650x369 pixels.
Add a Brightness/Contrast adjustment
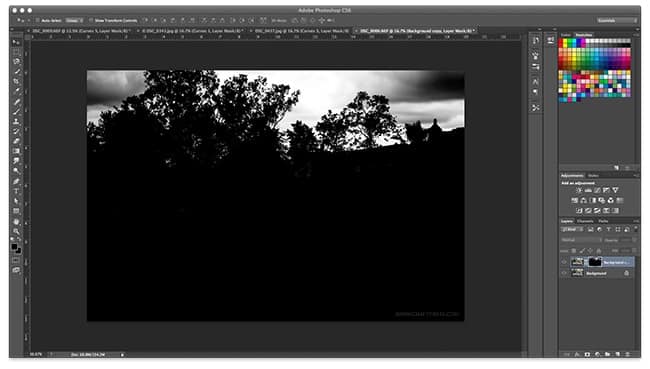click(579, 190)
